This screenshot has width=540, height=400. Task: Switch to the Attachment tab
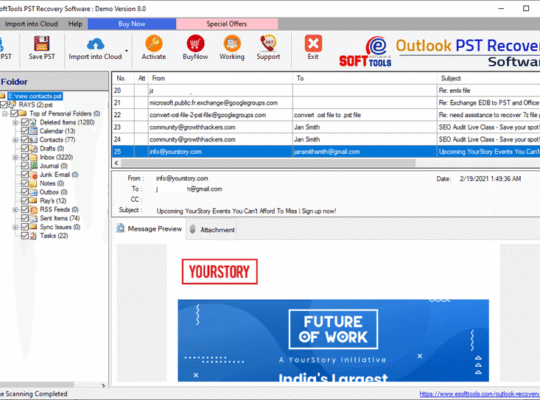pyautogui.click(x=212, y=229)
